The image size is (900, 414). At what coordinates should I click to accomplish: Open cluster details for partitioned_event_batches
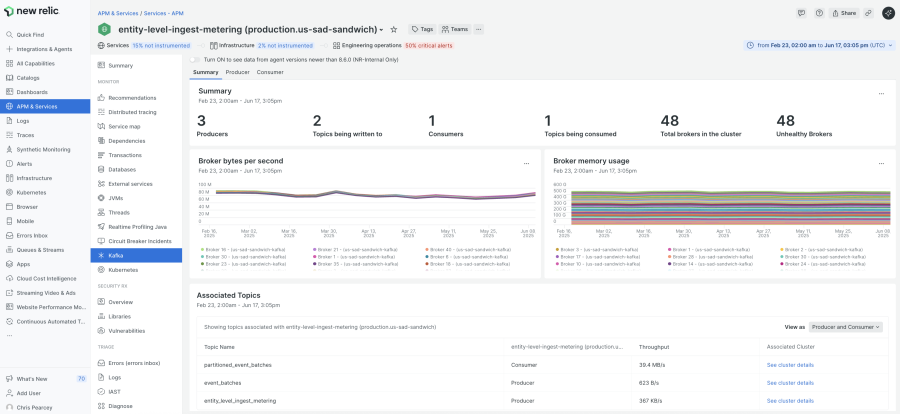[x=790, y=365]
